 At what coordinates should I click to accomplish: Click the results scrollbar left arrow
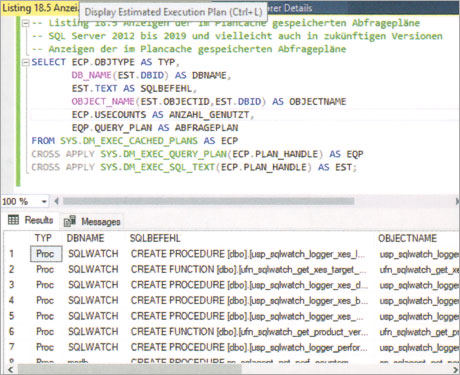click(10, 369)
